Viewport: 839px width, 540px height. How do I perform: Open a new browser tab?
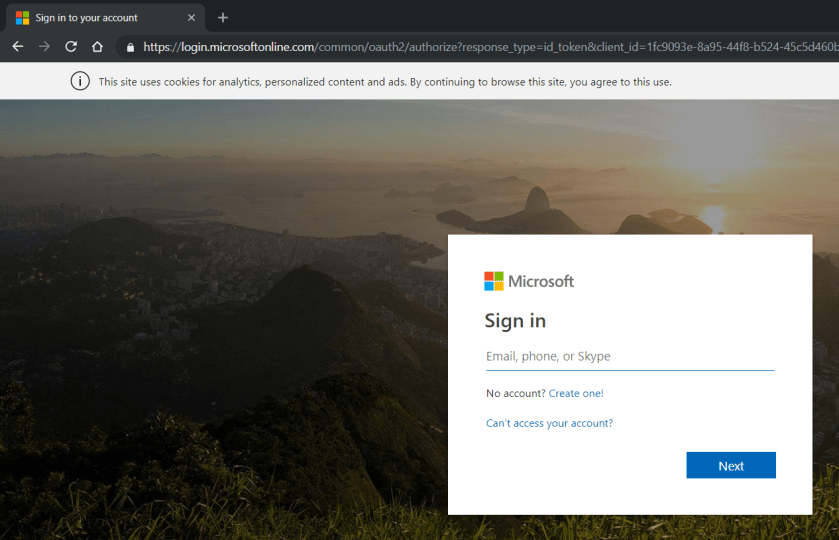point(223,17)
